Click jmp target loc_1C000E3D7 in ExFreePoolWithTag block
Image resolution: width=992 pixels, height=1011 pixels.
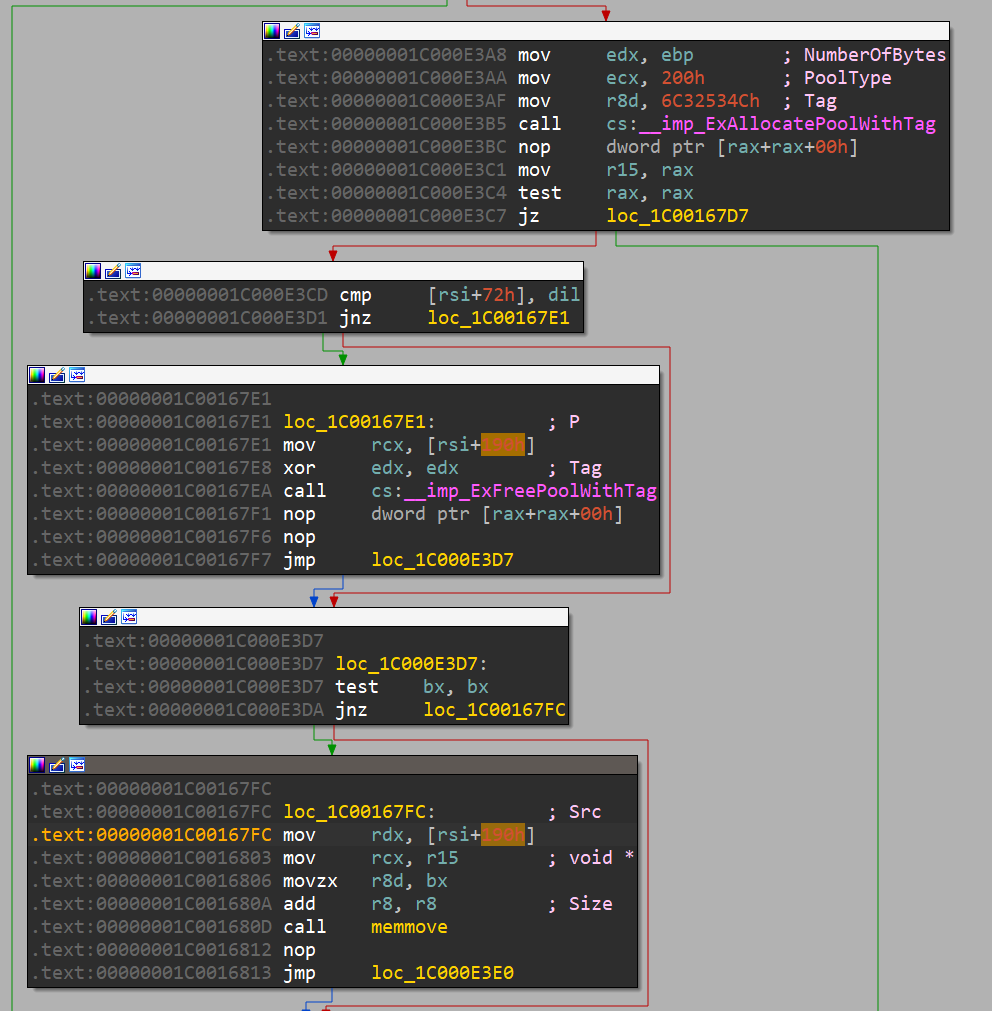(442, 560)
